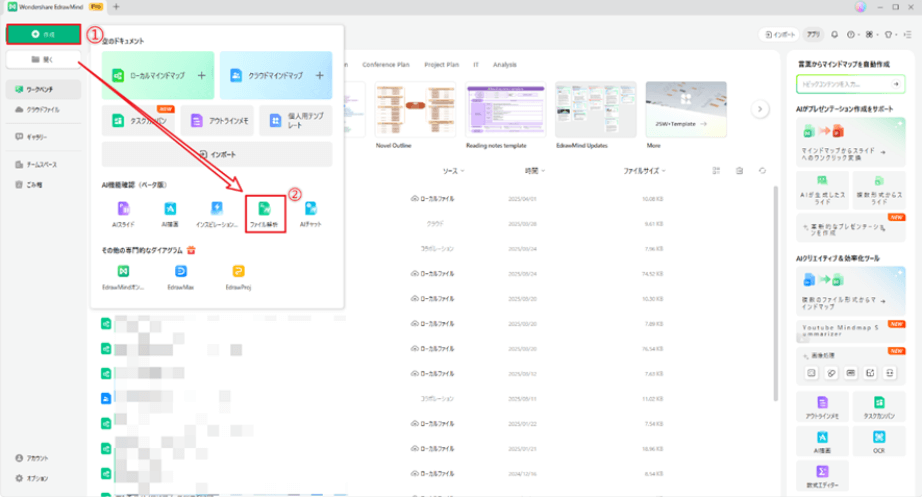922x497 pixels.
Task: Open the 複数形式からスライド card
Action: coord(878,190)
